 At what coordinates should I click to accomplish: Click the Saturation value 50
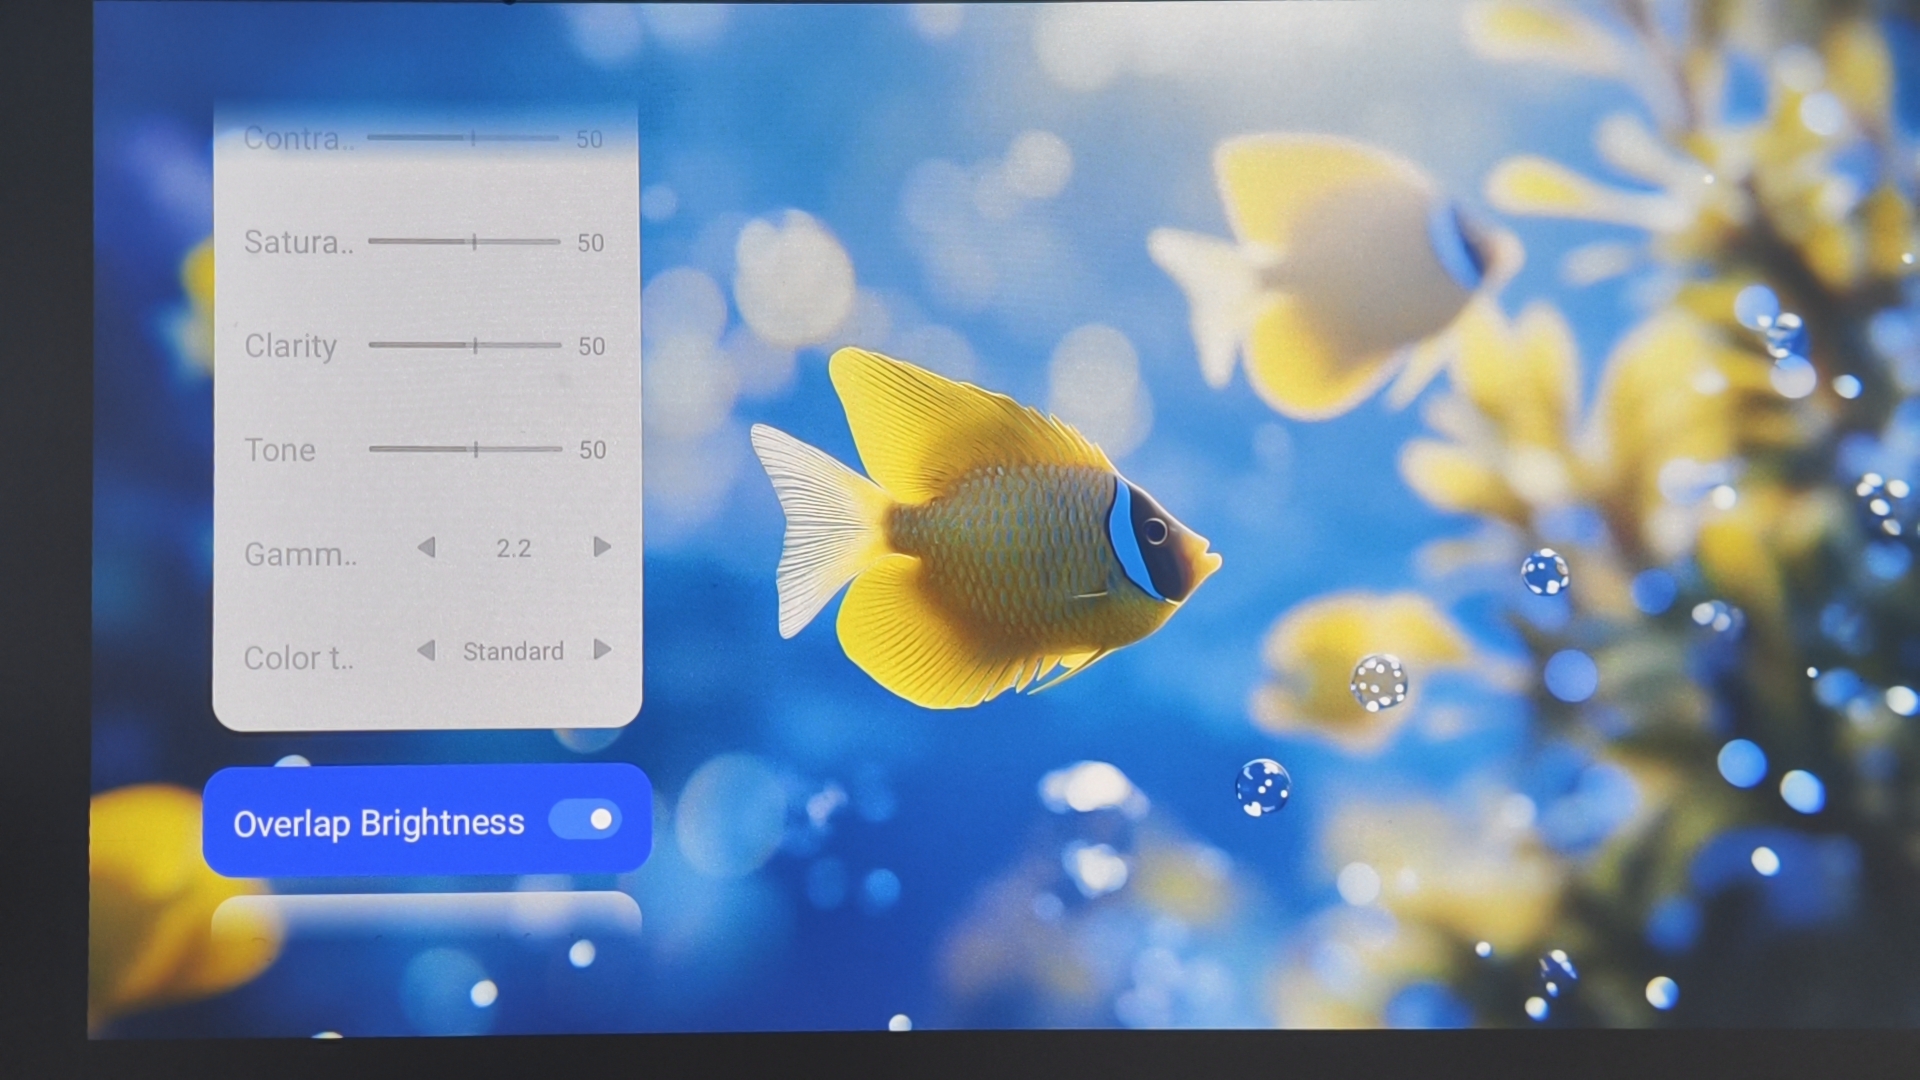(590, 243)
